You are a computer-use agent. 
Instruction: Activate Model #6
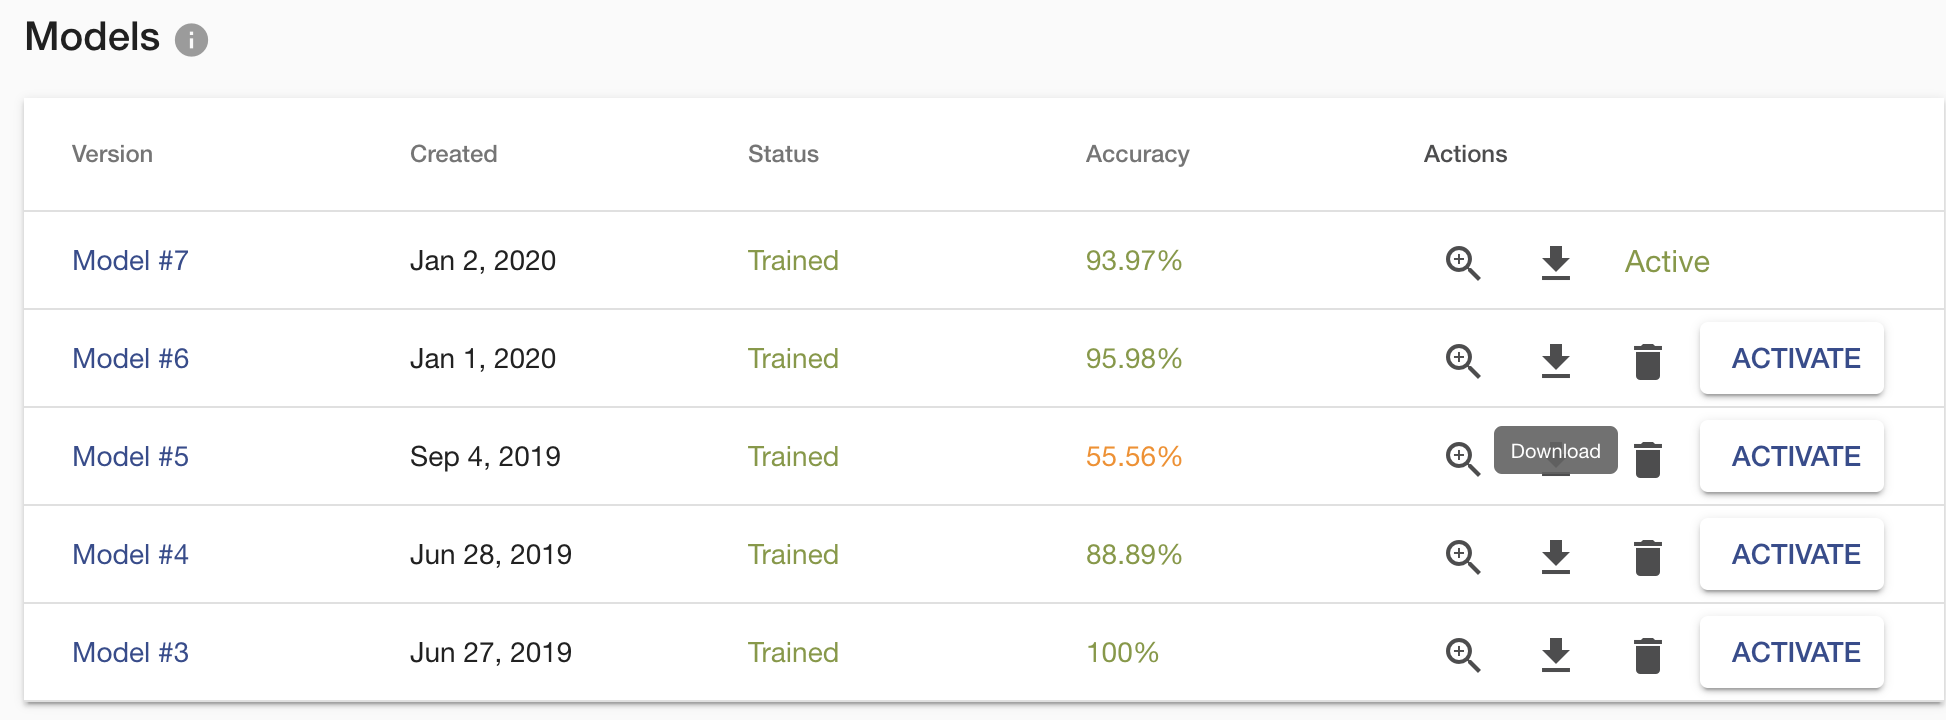(x=1792, y=358)
